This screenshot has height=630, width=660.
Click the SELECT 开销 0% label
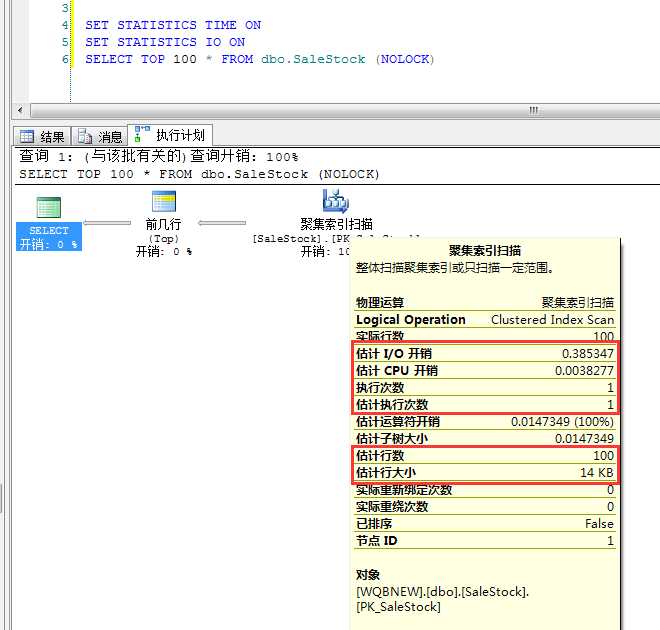point(49,237)
